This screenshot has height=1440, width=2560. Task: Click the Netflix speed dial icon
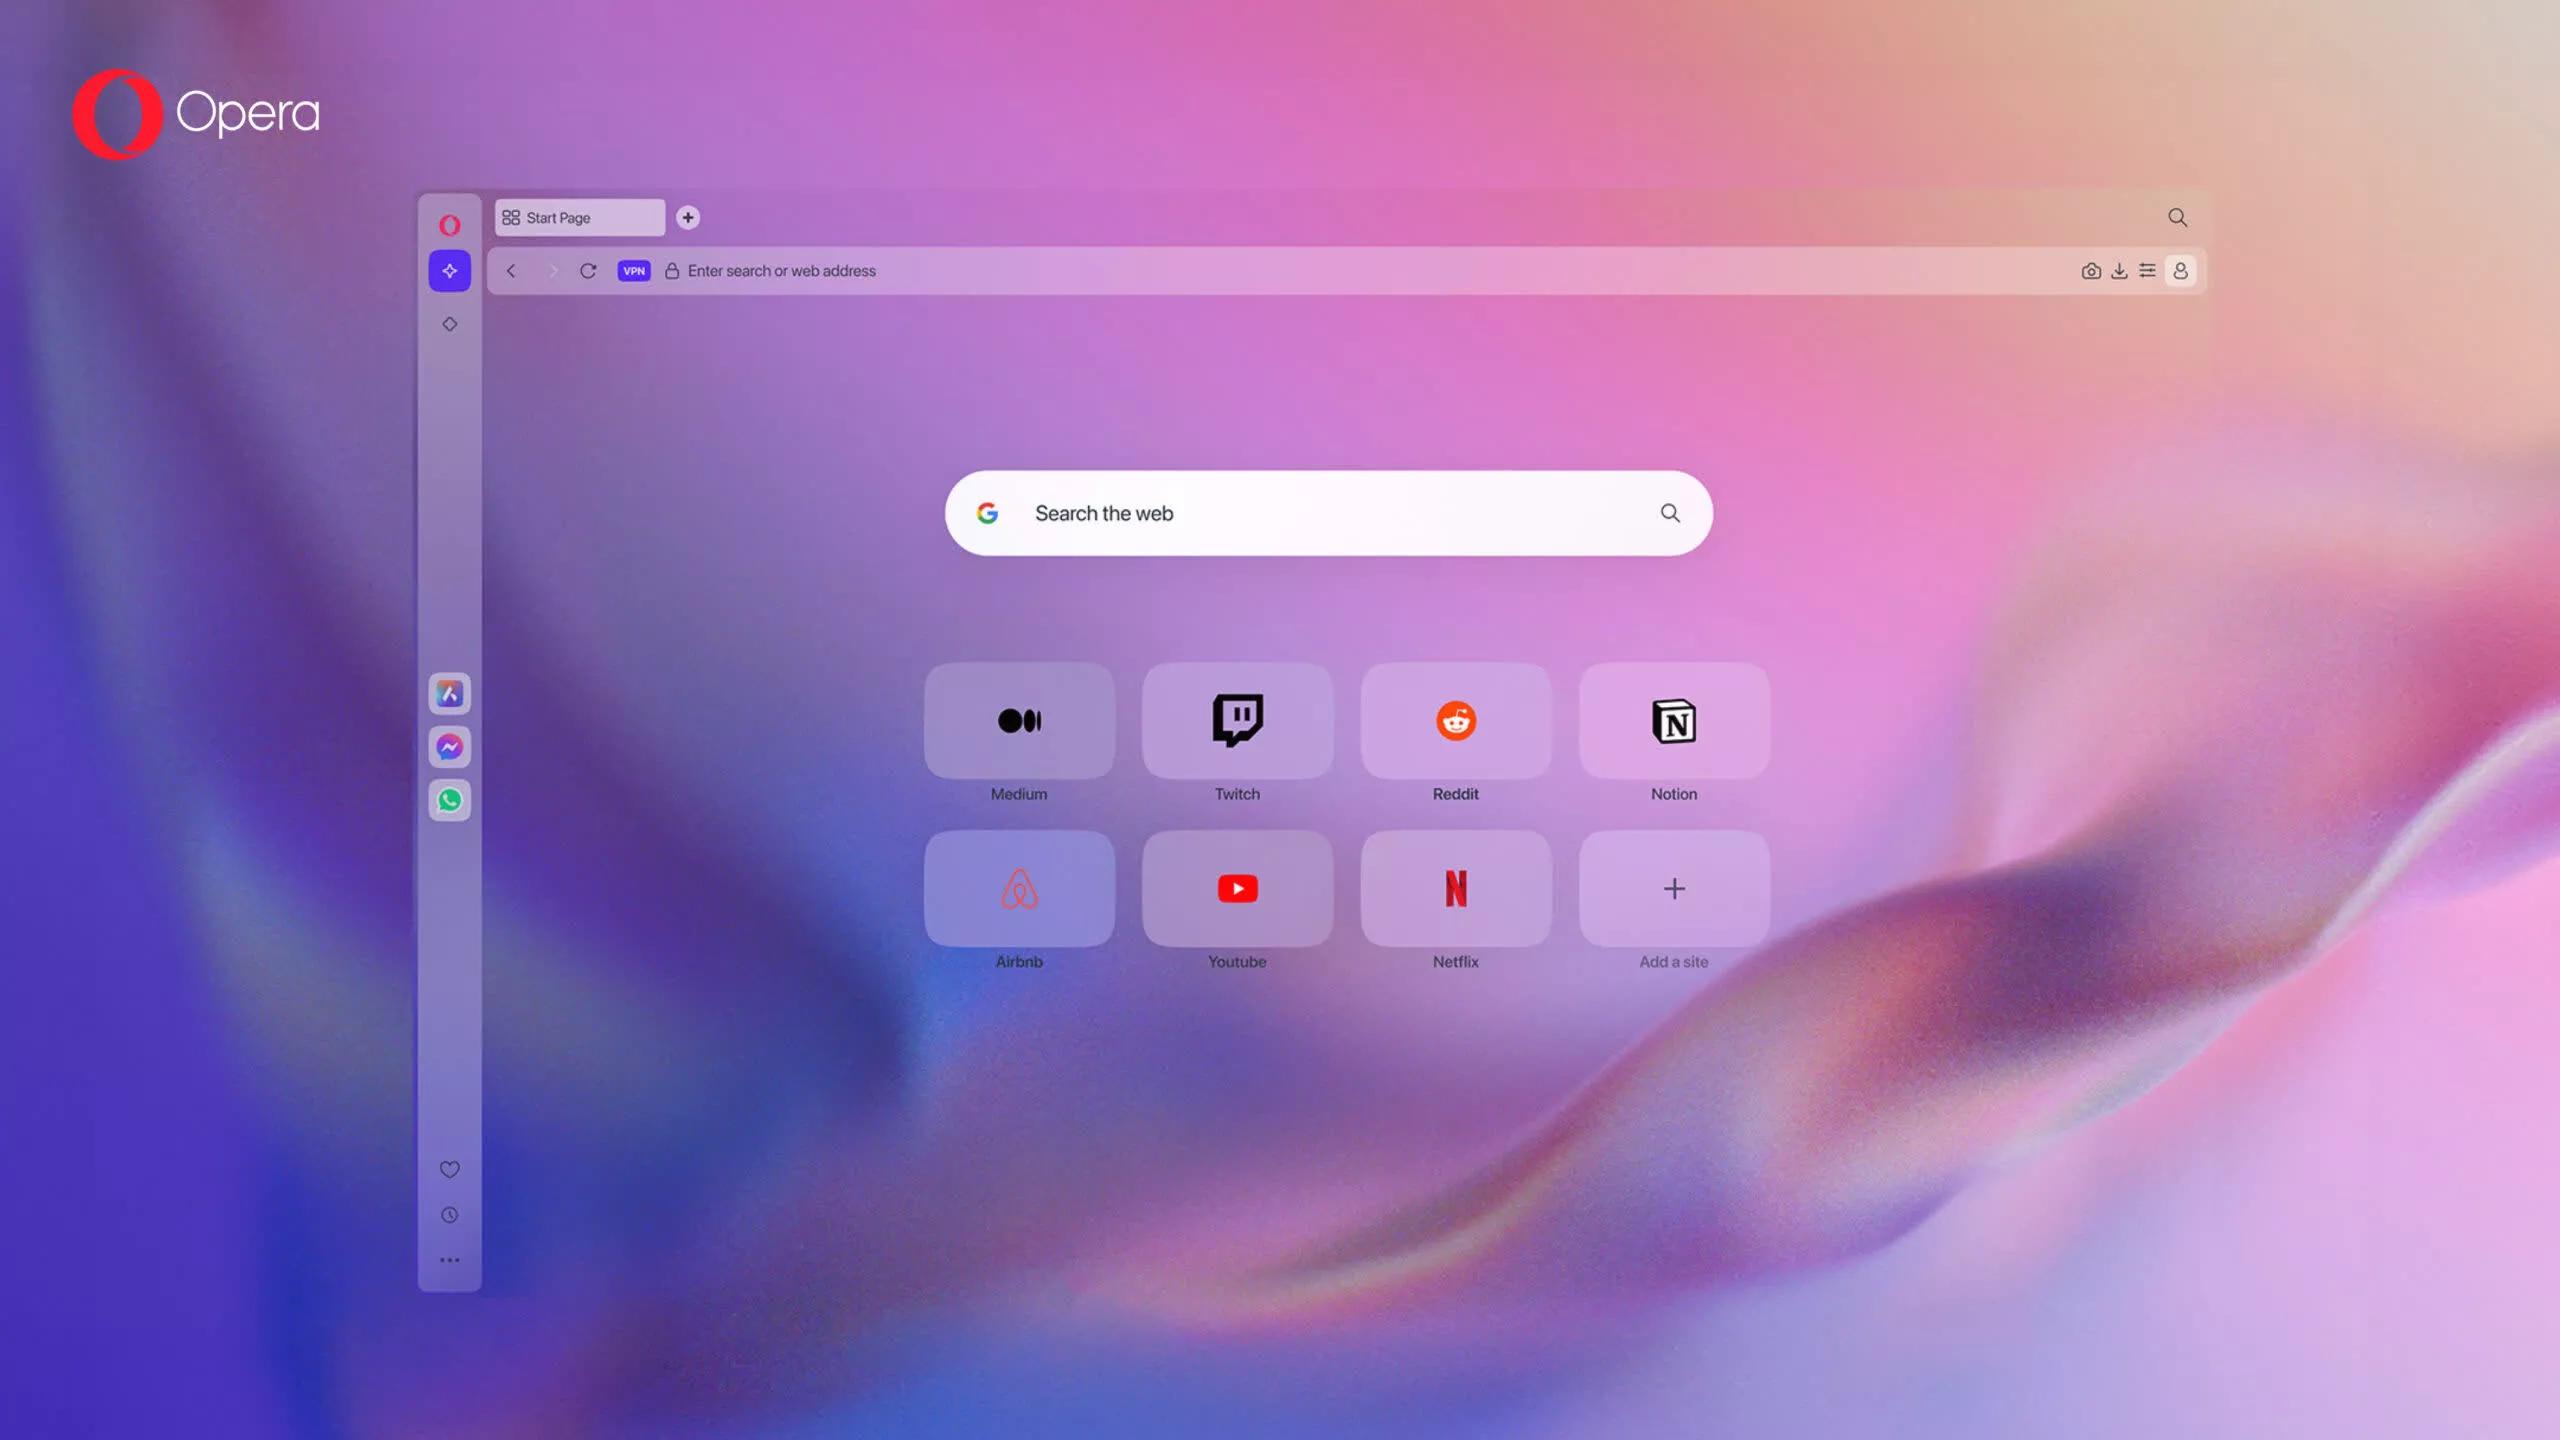click(1456, 888)
